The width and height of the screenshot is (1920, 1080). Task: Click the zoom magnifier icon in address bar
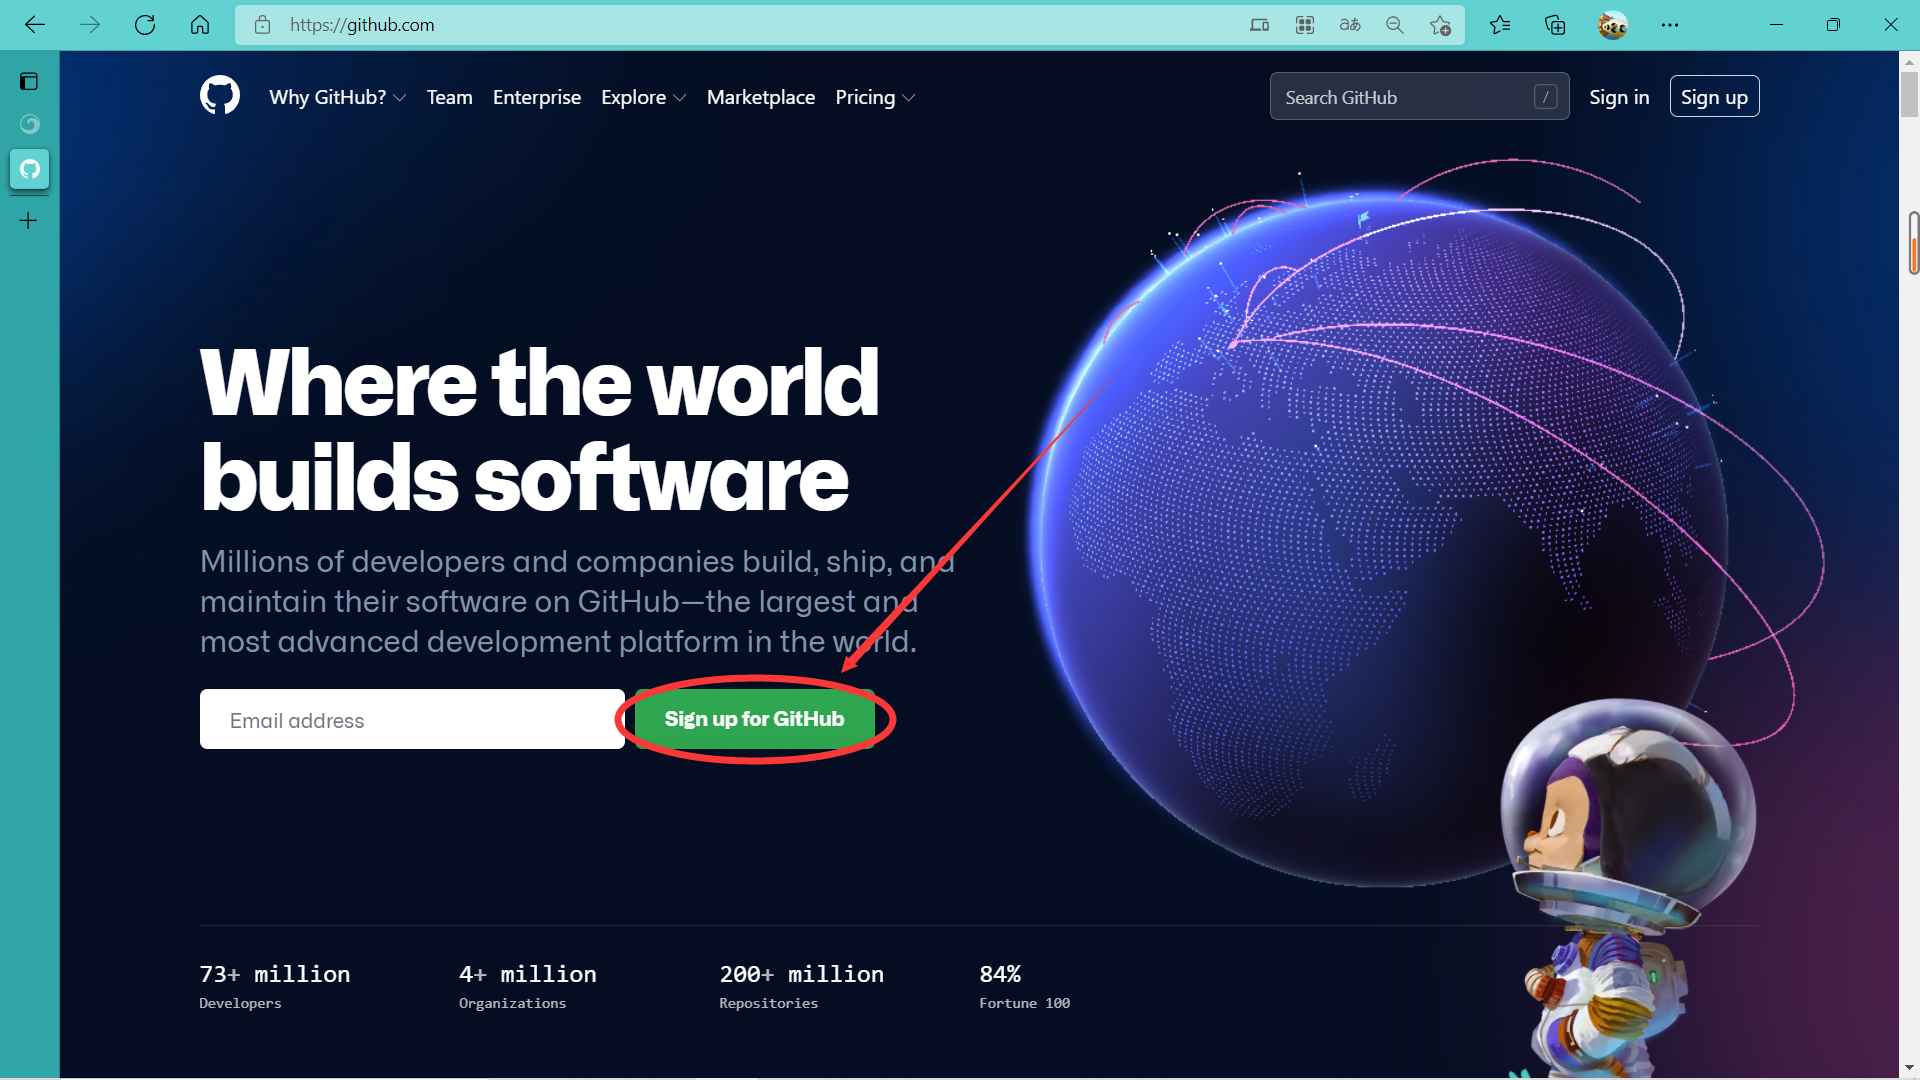1395,25
